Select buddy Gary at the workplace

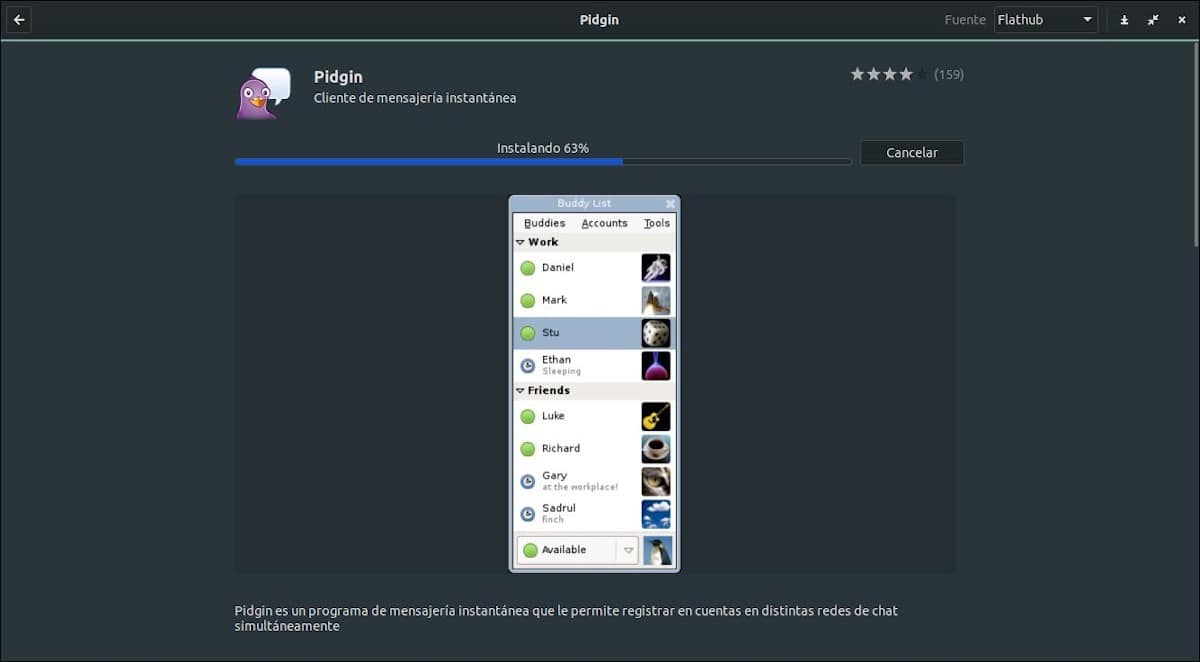coord(594,481)
